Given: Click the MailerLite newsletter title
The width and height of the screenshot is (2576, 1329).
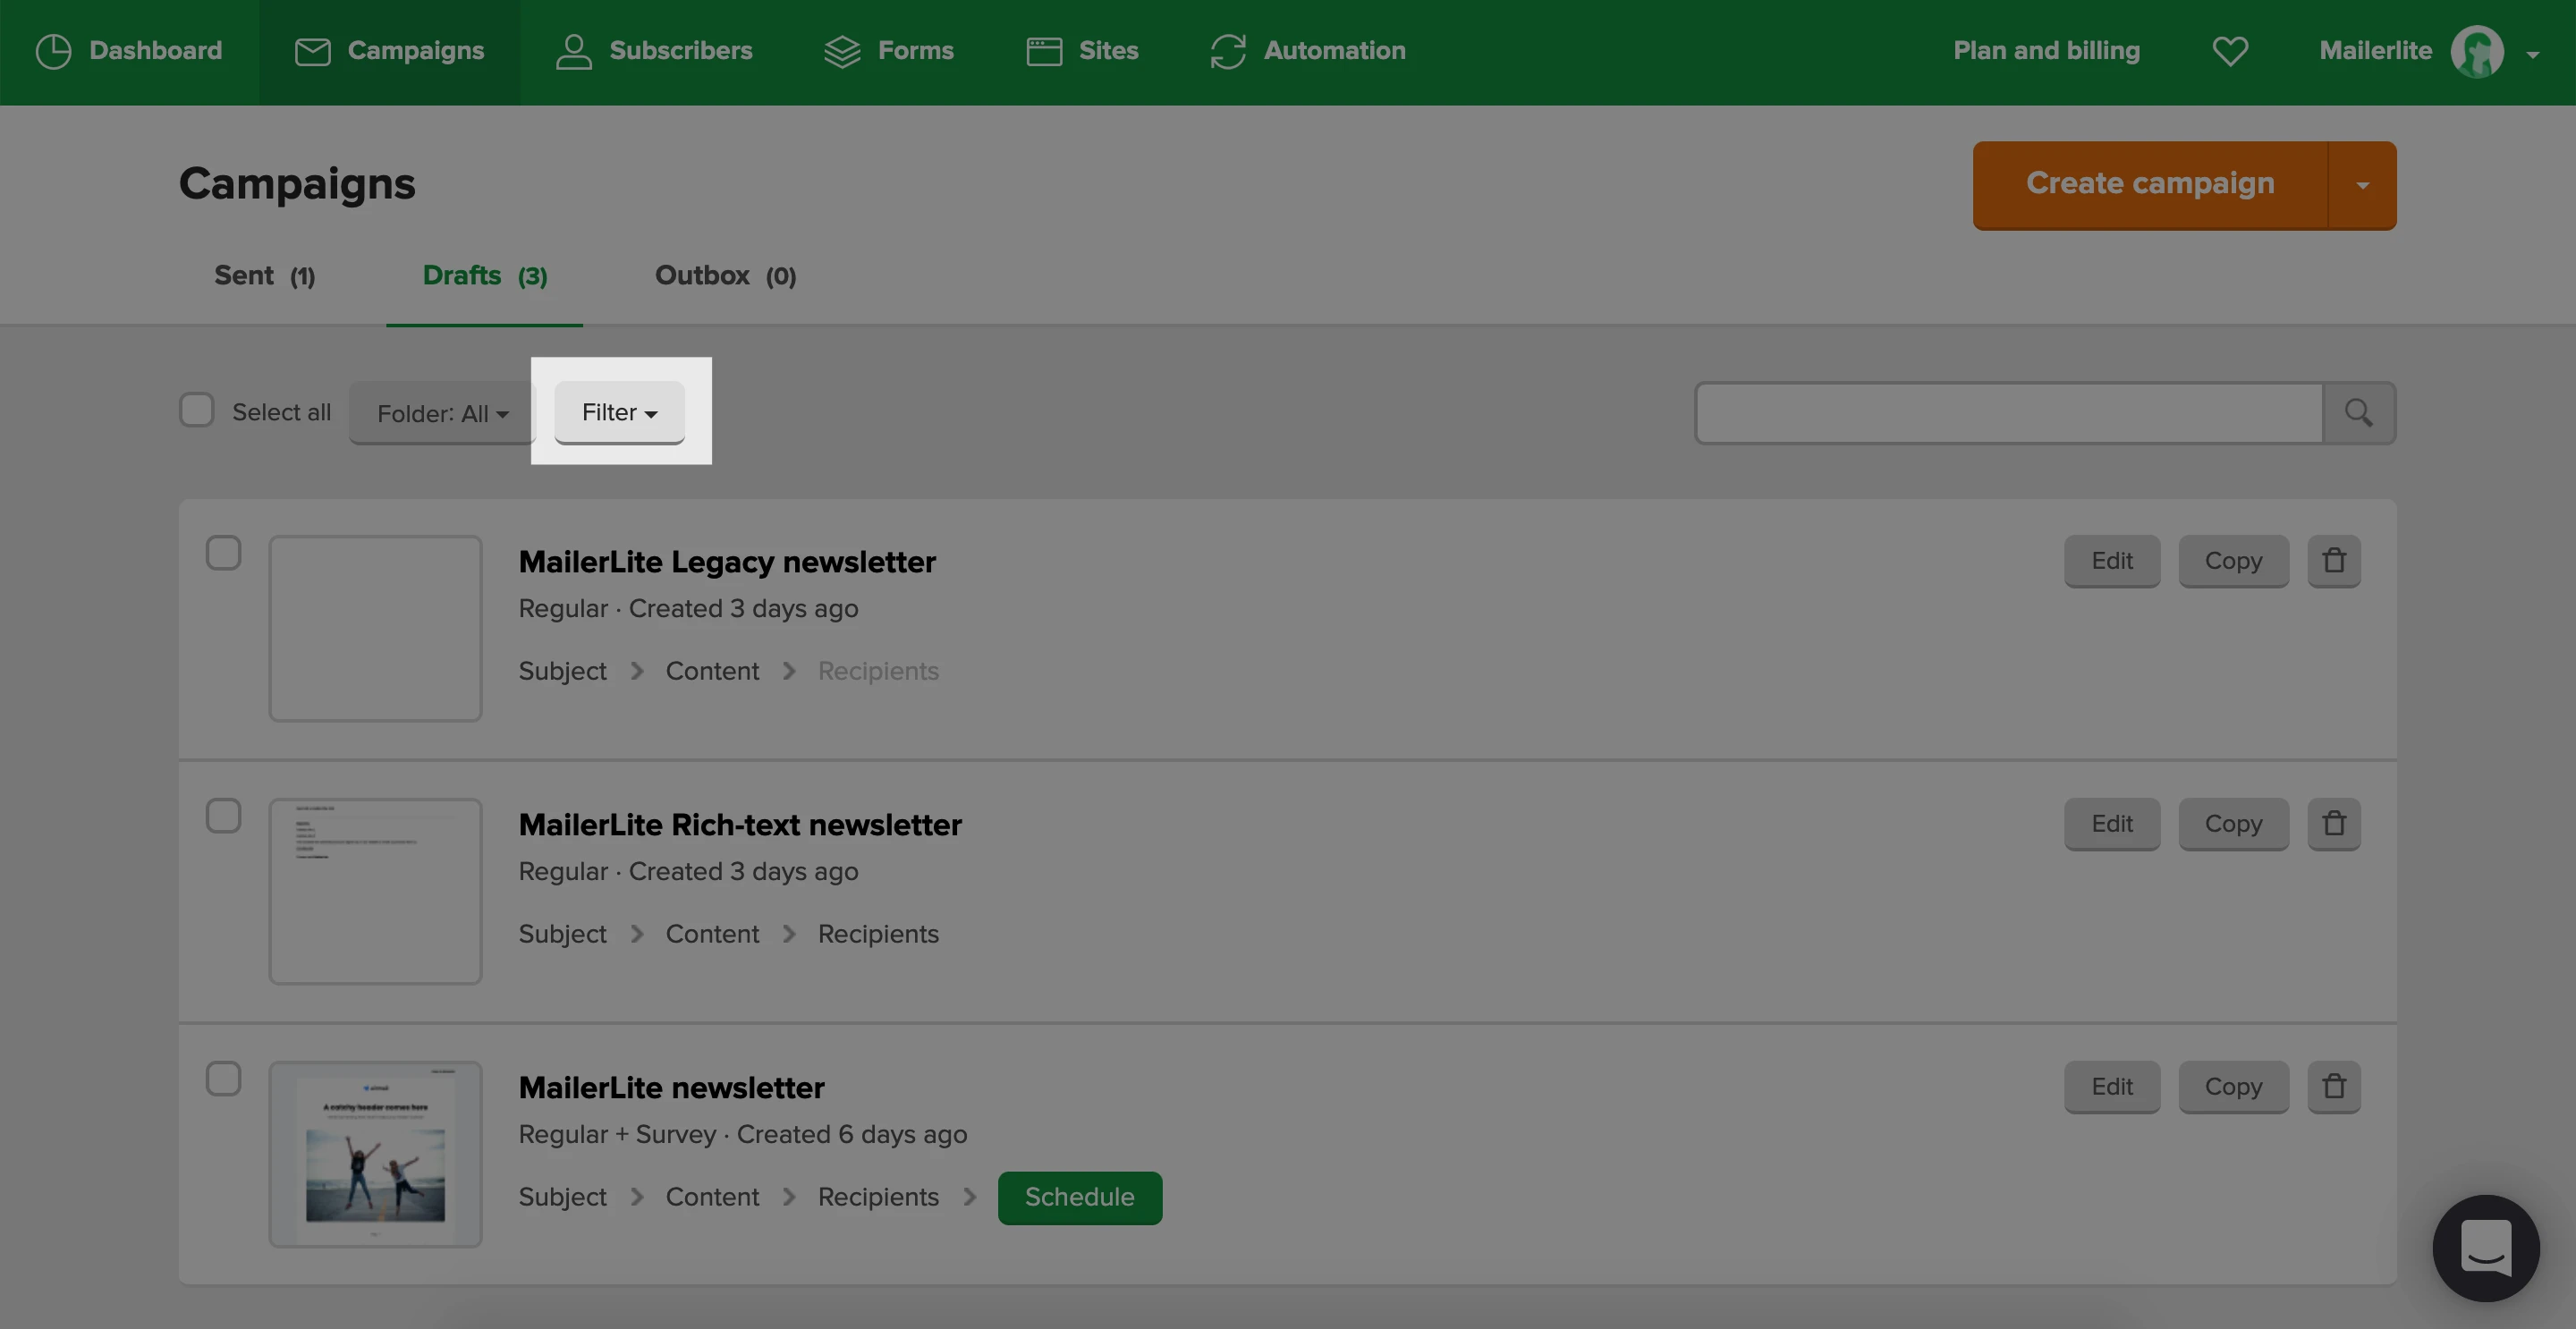Looking at the screenshot, I should click(671, 1088).
